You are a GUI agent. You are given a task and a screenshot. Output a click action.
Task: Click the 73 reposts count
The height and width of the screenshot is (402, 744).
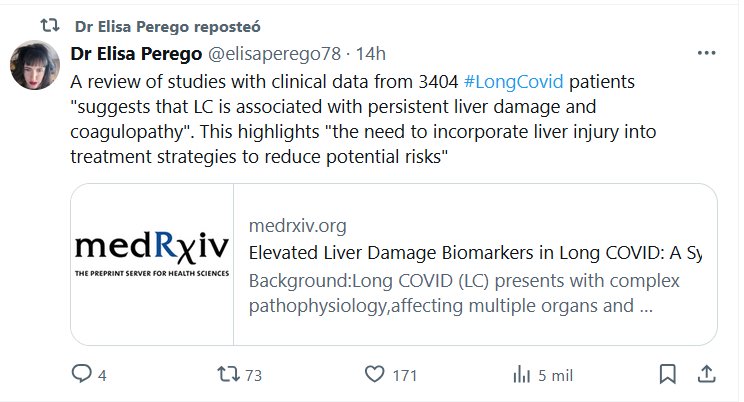click(x=253, y=375)
